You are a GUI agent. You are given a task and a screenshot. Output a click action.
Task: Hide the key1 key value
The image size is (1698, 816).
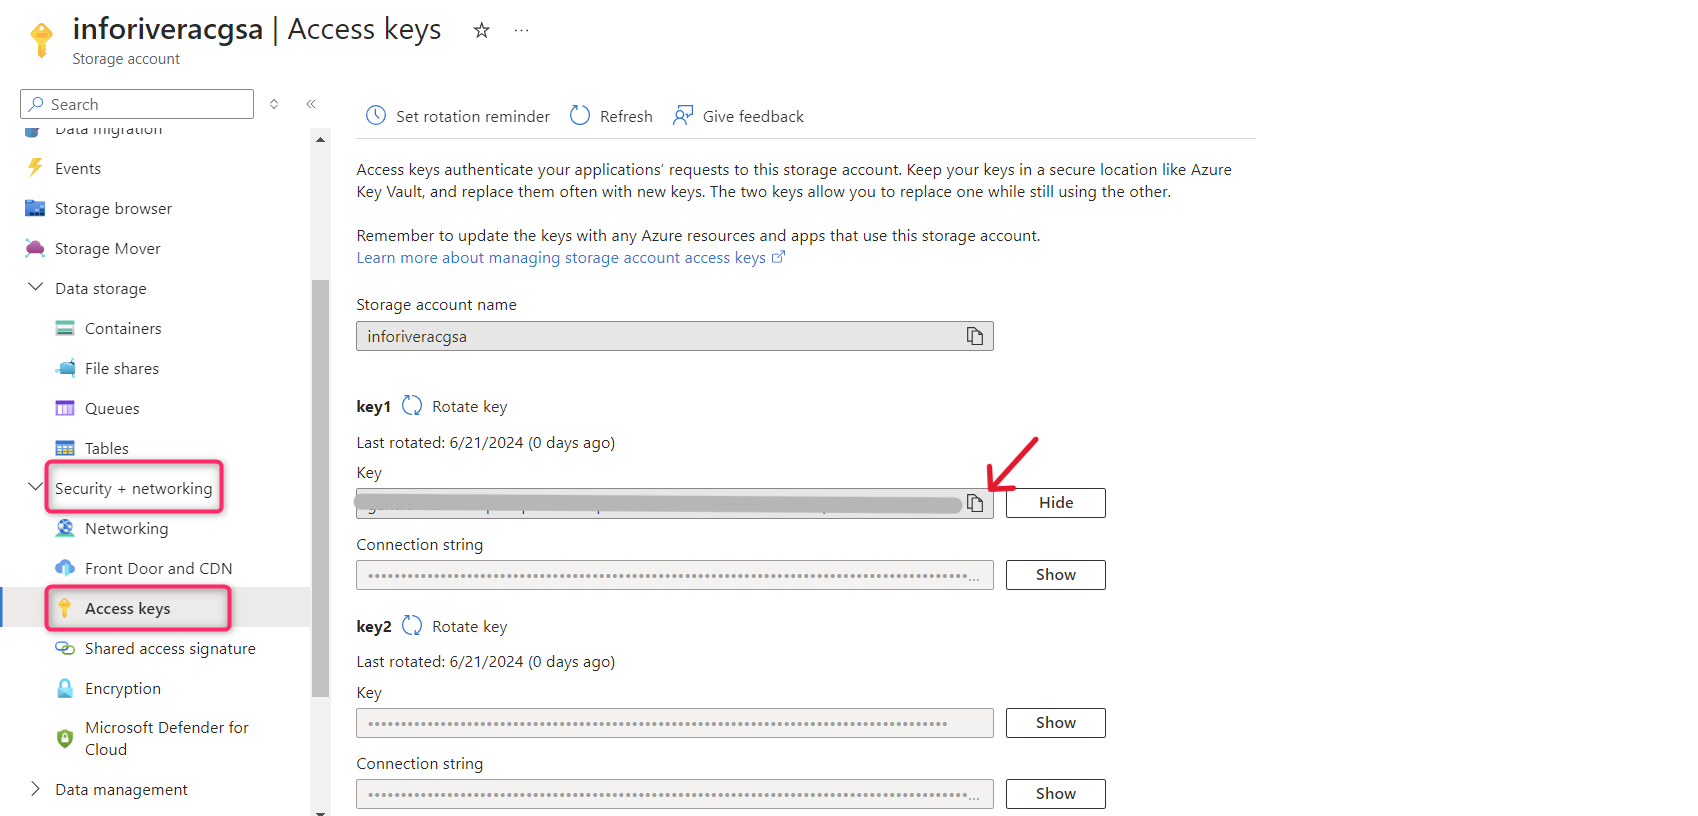(1055, 503)
